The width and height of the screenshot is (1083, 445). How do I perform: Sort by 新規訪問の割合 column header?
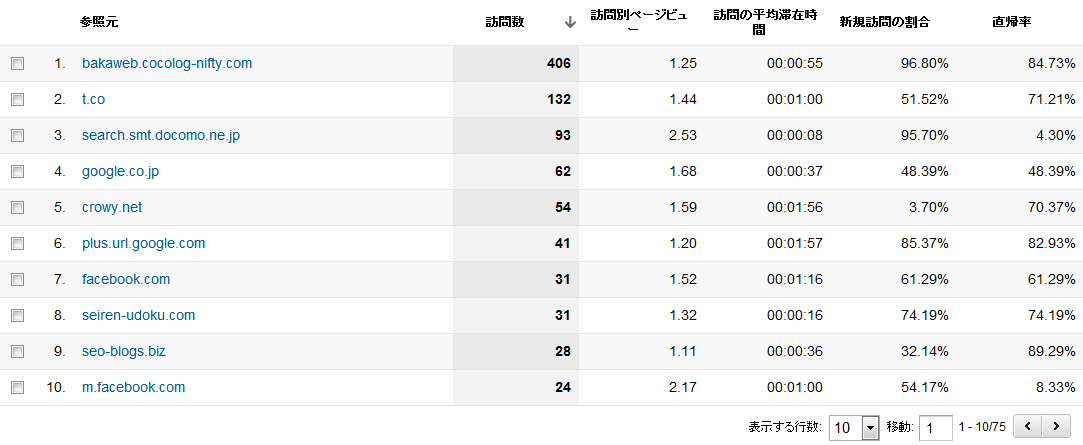click(x=884, y=22)
